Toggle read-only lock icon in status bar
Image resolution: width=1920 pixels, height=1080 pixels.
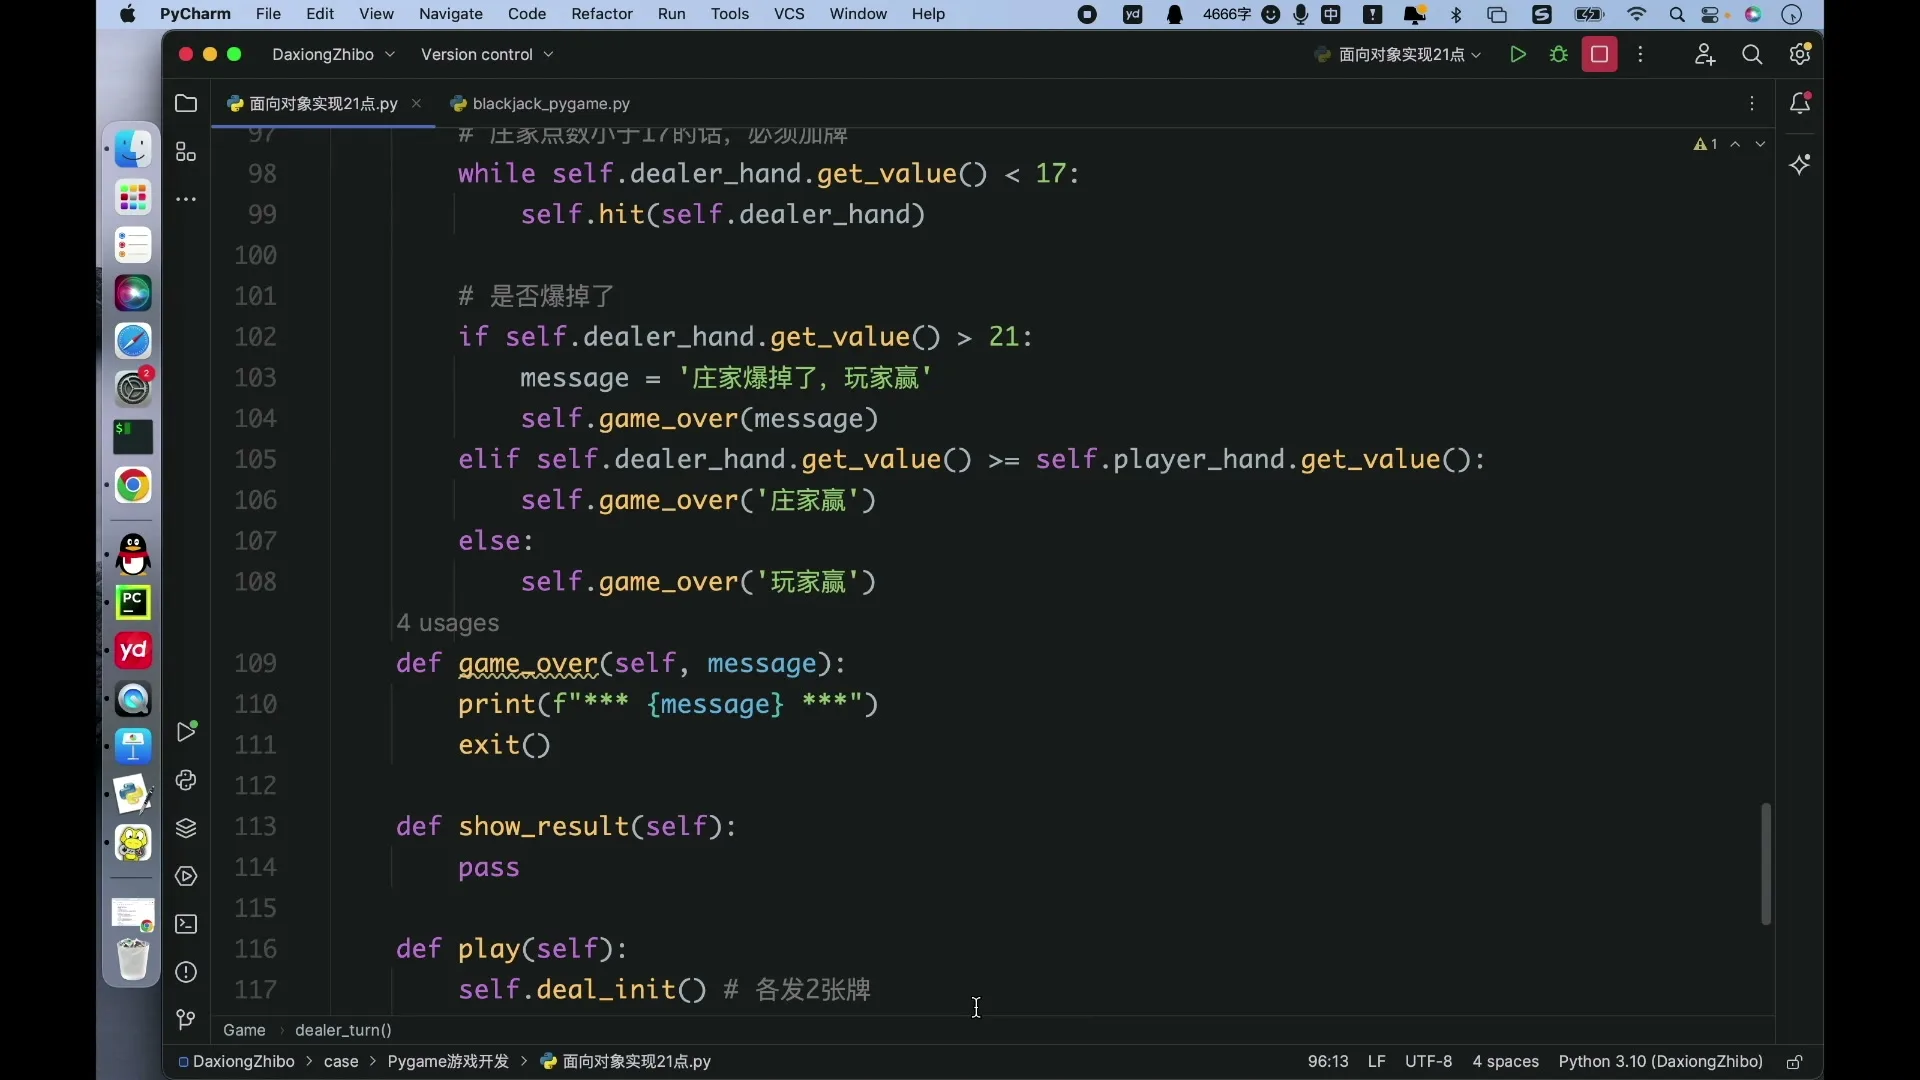click(x=1795, y=1062)
